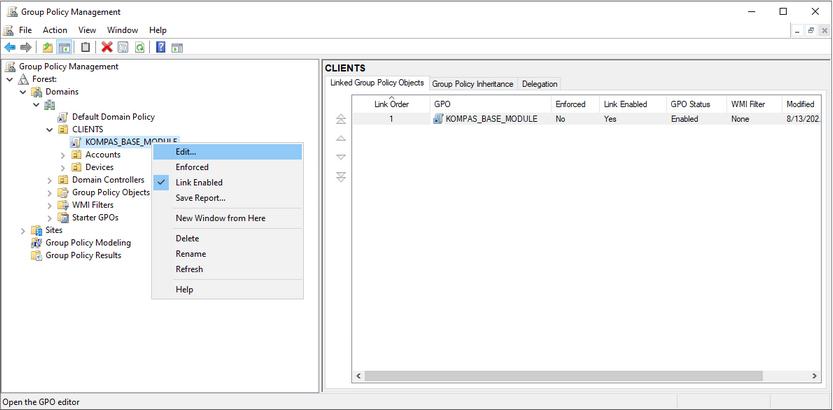Click the Group Policy Results icon
Image resolution: width=833 pixels, height=410 pixels.
[36, 255]
